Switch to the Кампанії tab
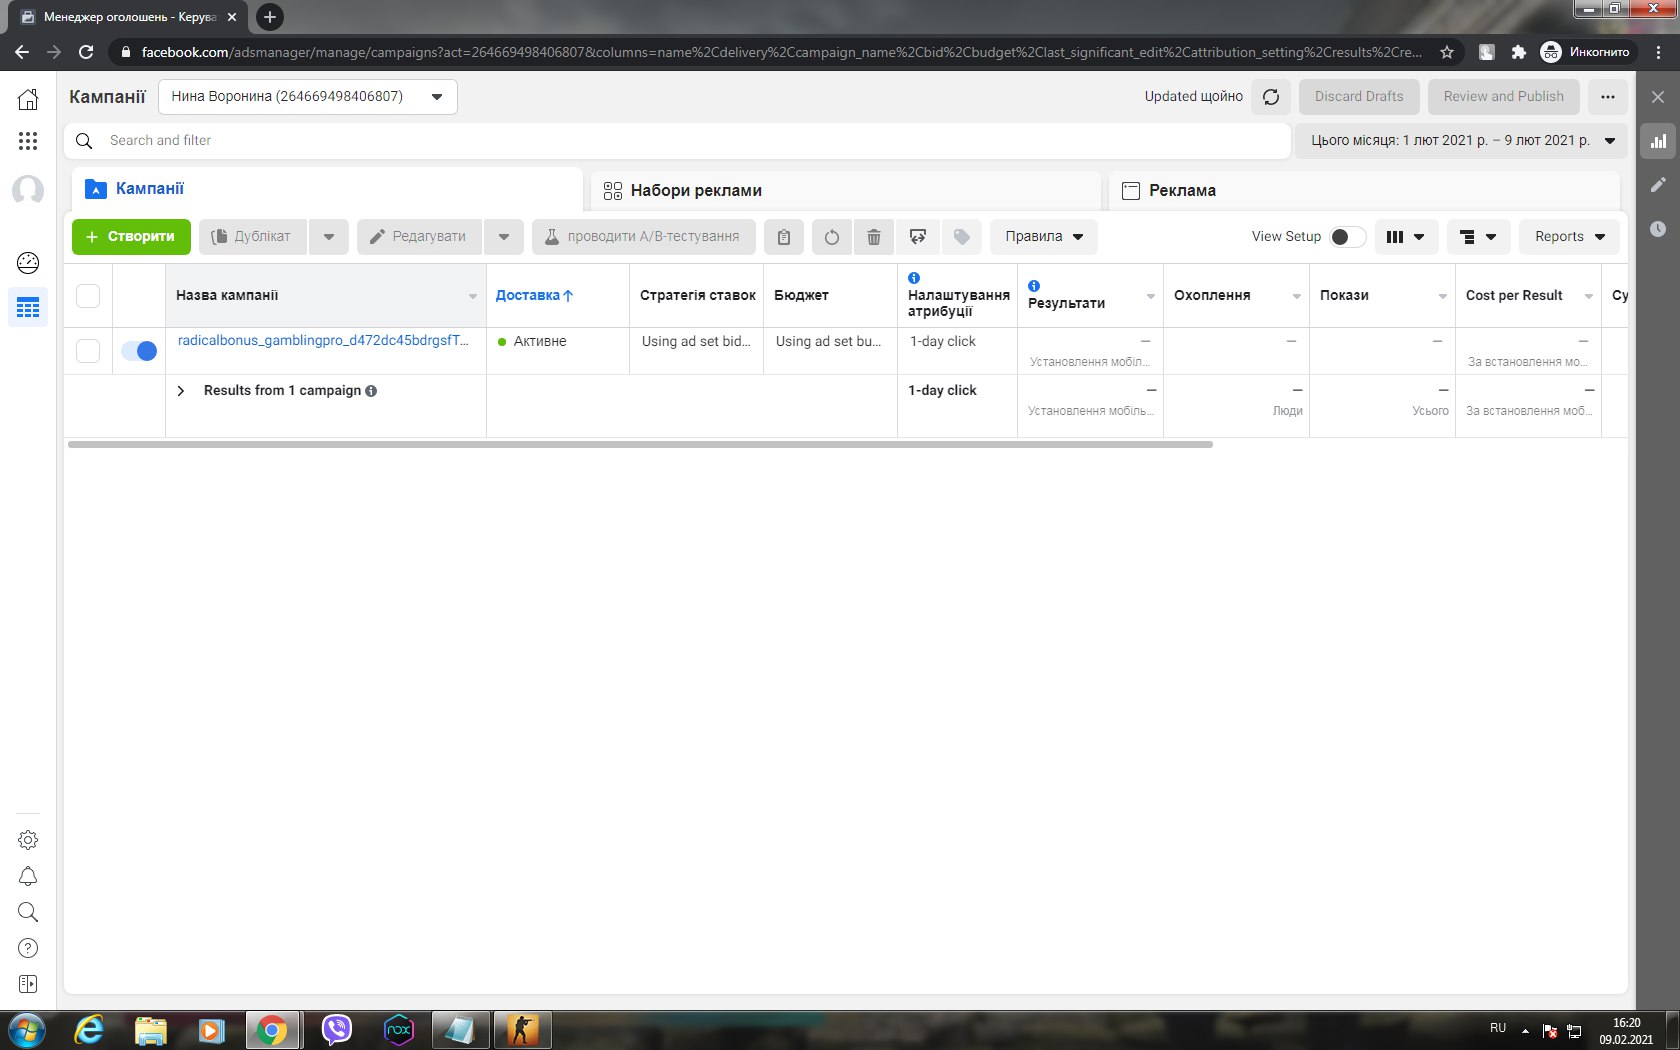This screenshot has height=1050, width=1680. click(x=327, y=188)
